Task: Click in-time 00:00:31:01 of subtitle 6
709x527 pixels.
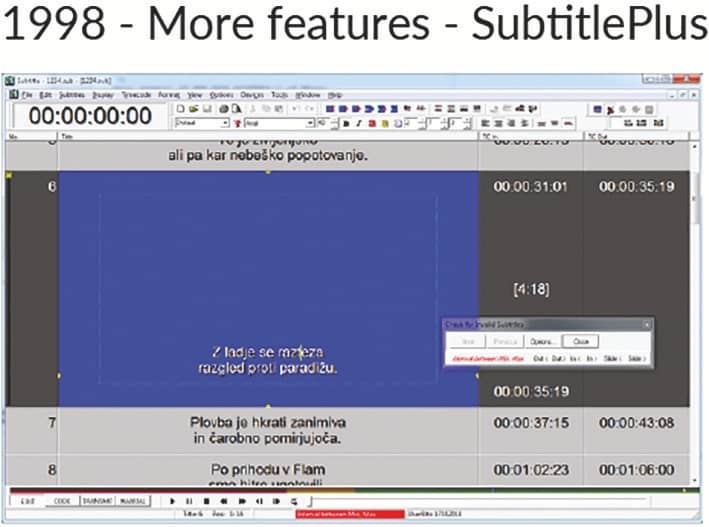Action: click(531, 186)
